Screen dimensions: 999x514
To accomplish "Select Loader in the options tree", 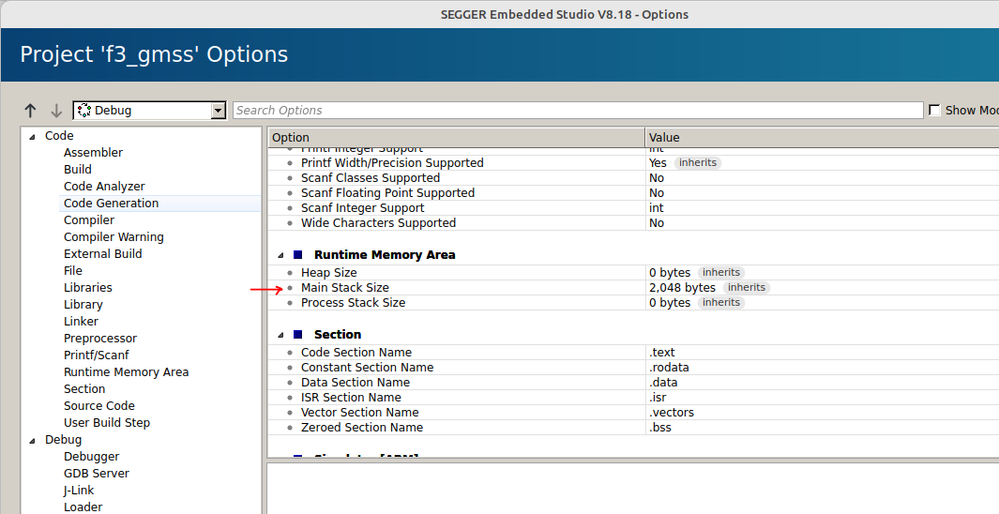I will tap(83, 507).
